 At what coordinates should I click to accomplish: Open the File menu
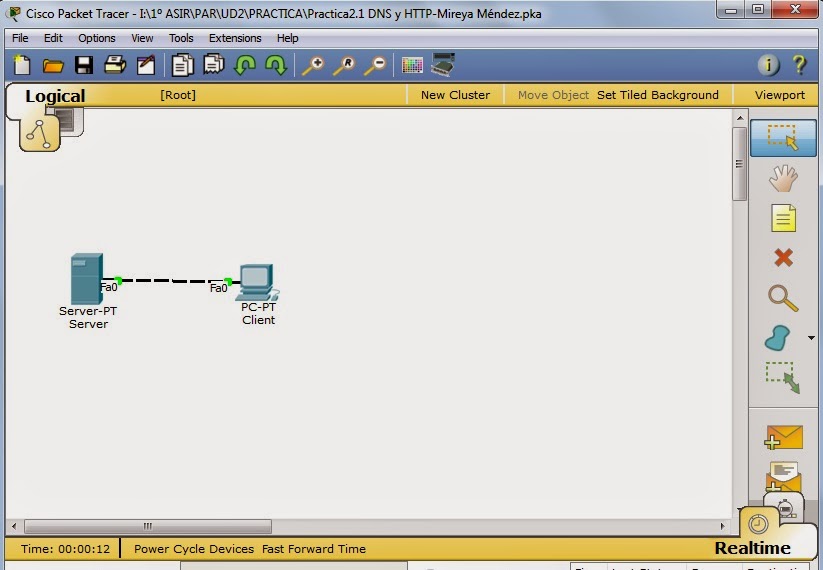pyautogui.click(x=20, y=38)
